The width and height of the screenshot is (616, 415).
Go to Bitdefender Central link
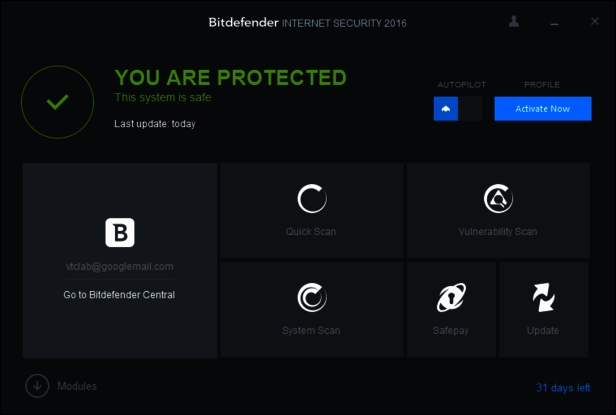tap(119, 295)
